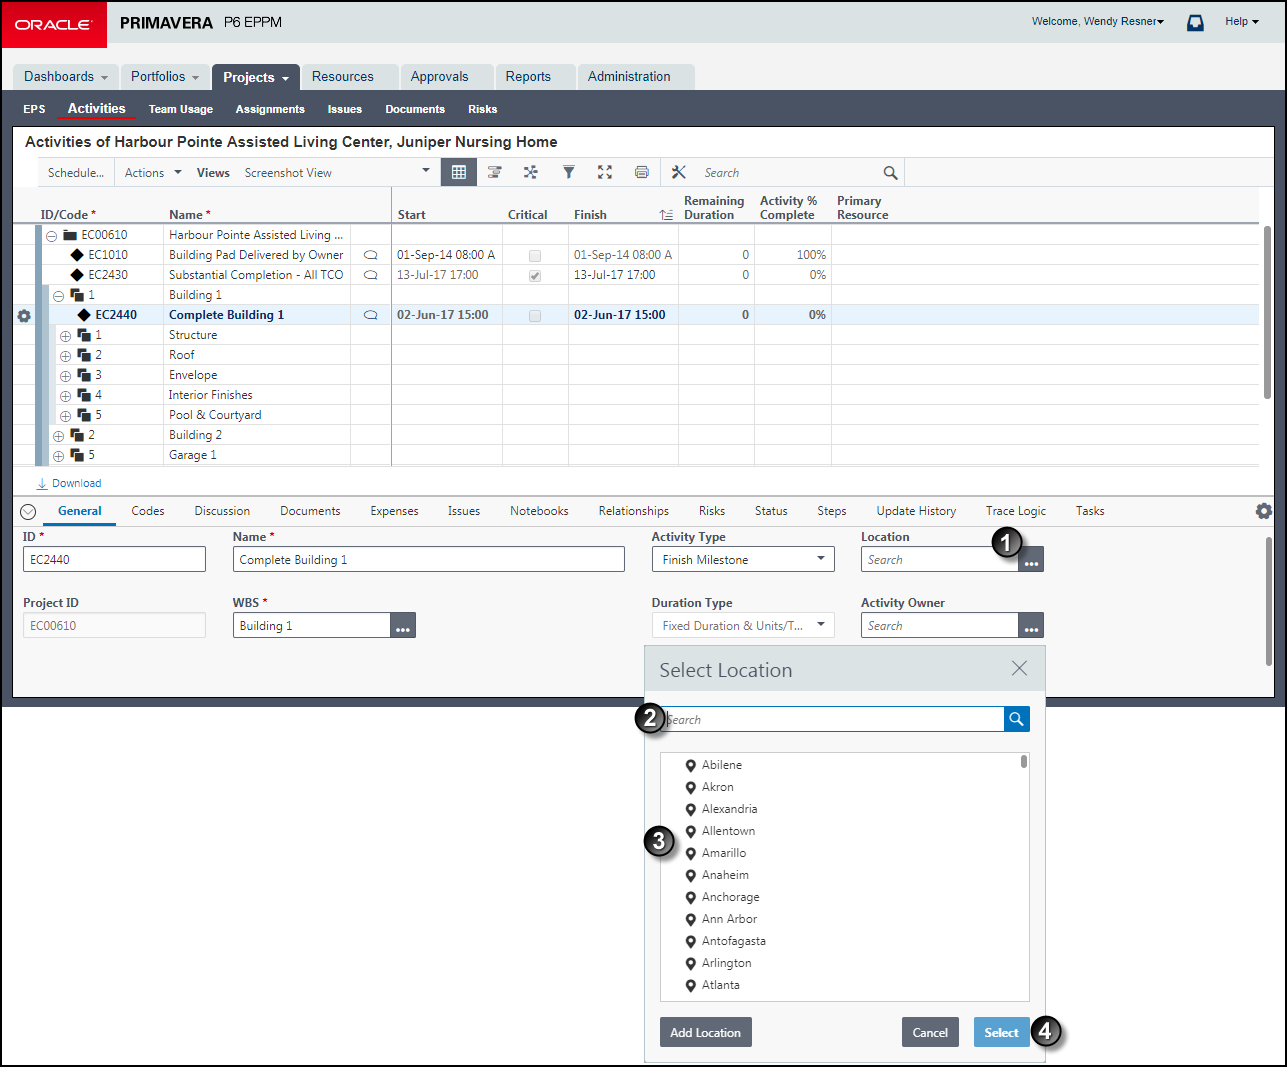
Task: Switch to the Team Usage page
Action: point(181,109)
